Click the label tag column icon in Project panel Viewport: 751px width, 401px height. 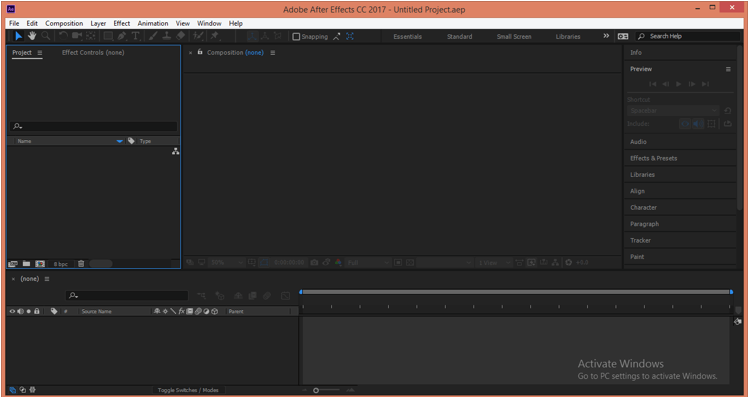tap(131, 141)
